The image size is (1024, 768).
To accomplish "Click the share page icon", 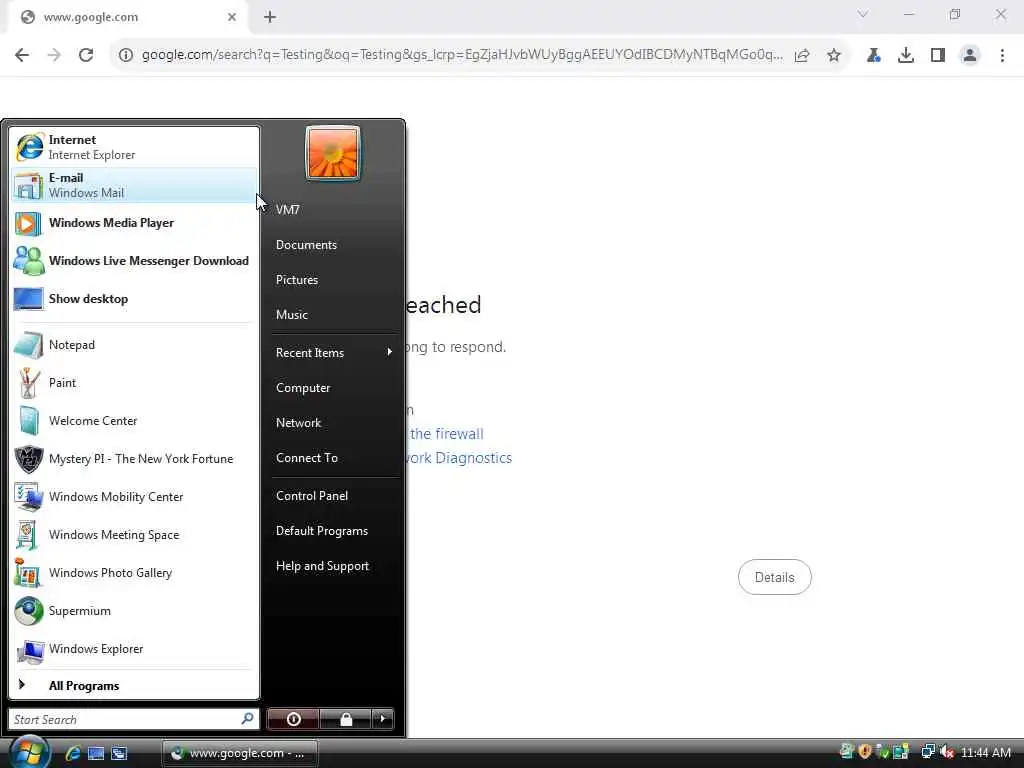I will 802,55.
